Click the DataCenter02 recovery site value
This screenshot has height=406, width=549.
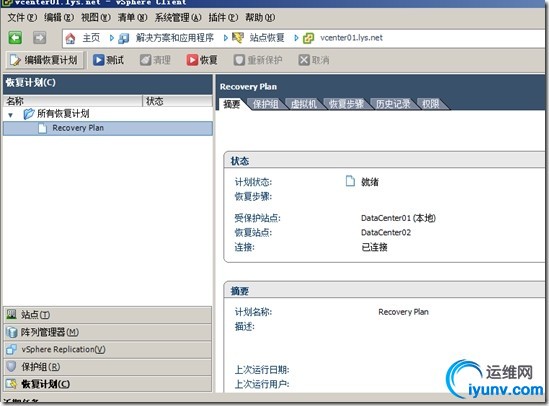[386, 232]
